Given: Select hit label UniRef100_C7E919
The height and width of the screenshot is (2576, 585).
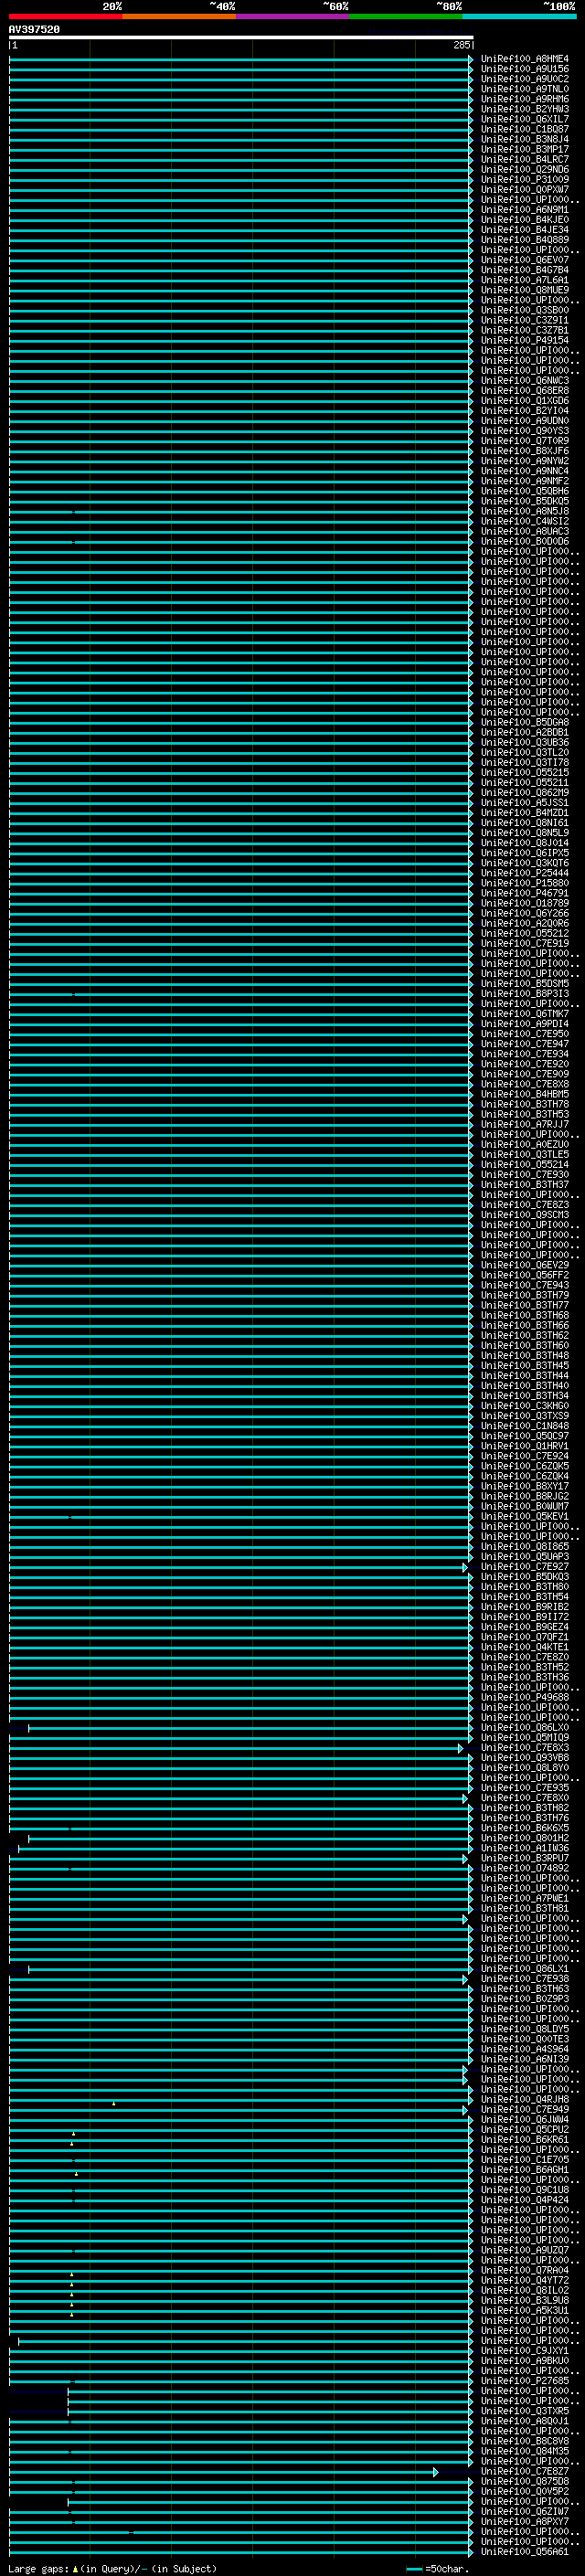Looking at the screenshot, I should click(x=525, y=943).
